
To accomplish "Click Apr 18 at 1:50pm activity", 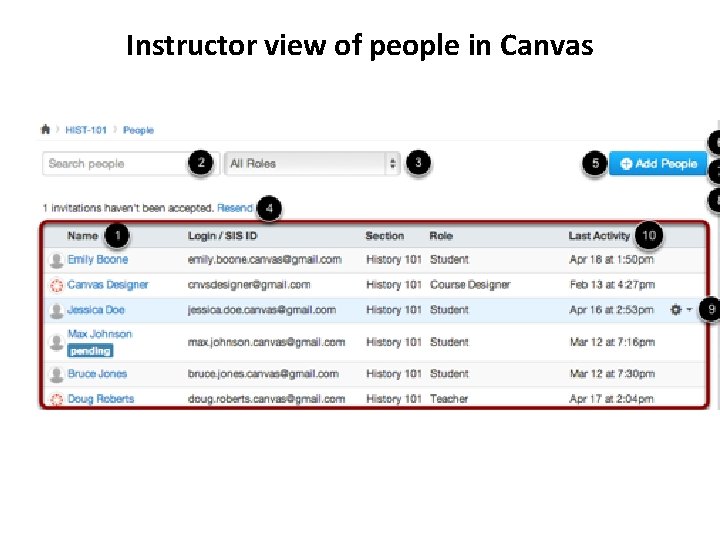I will [612, 259].
